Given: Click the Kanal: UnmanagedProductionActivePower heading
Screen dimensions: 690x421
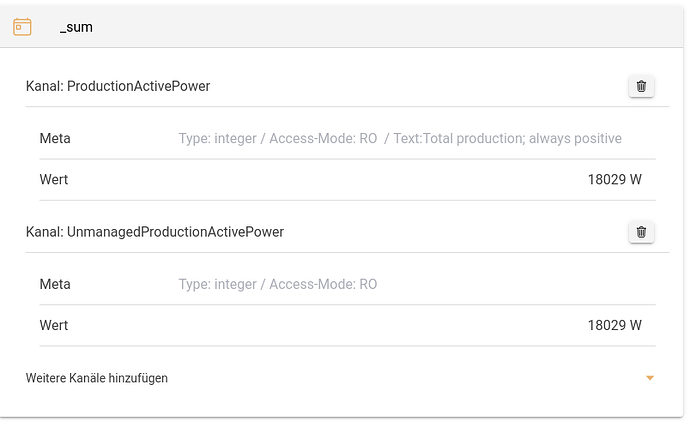Looking at the screenshot, I should point(155,232).
